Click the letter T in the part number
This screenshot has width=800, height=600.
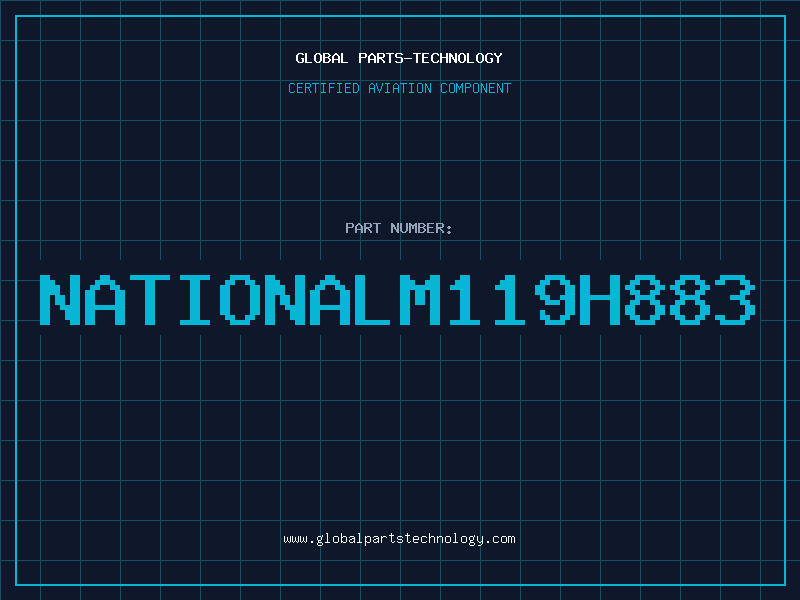tap(150, 299)
